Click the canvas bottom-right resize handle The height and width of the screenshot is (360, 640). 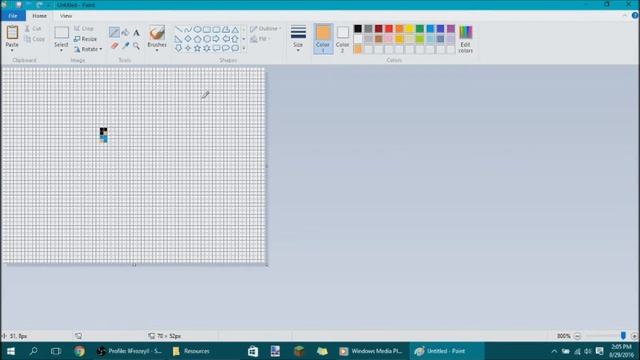pyautogui.click(x=267, y=265)
